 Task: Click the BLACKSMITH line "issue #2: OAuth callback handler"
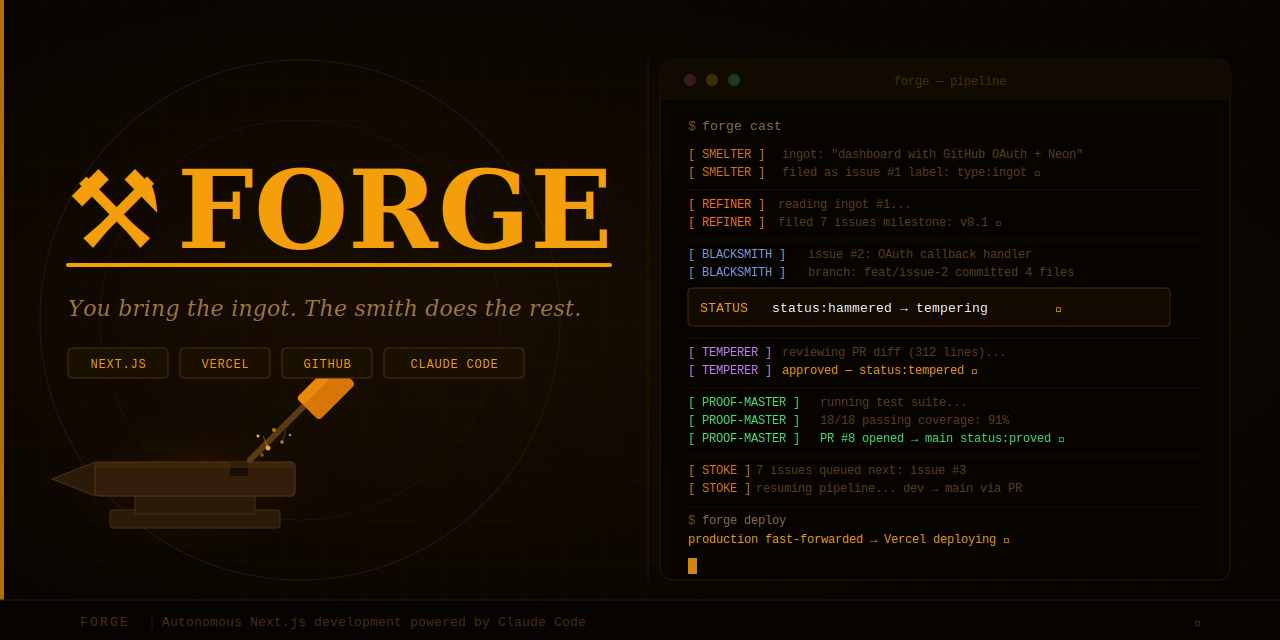860,255
